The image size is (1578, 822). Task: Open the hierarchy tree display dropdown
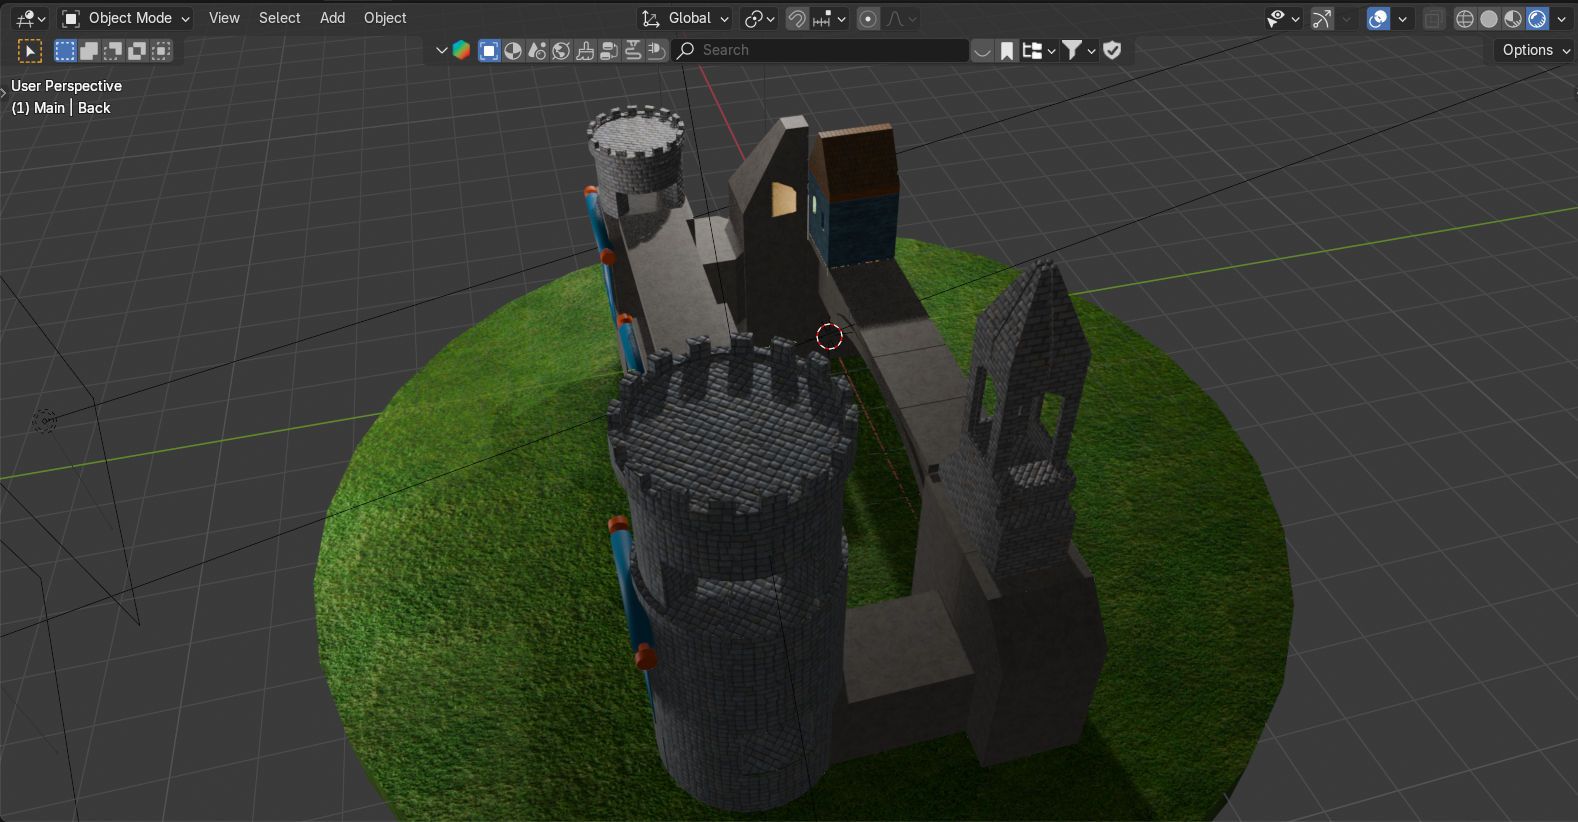[x=1039, y=50]
